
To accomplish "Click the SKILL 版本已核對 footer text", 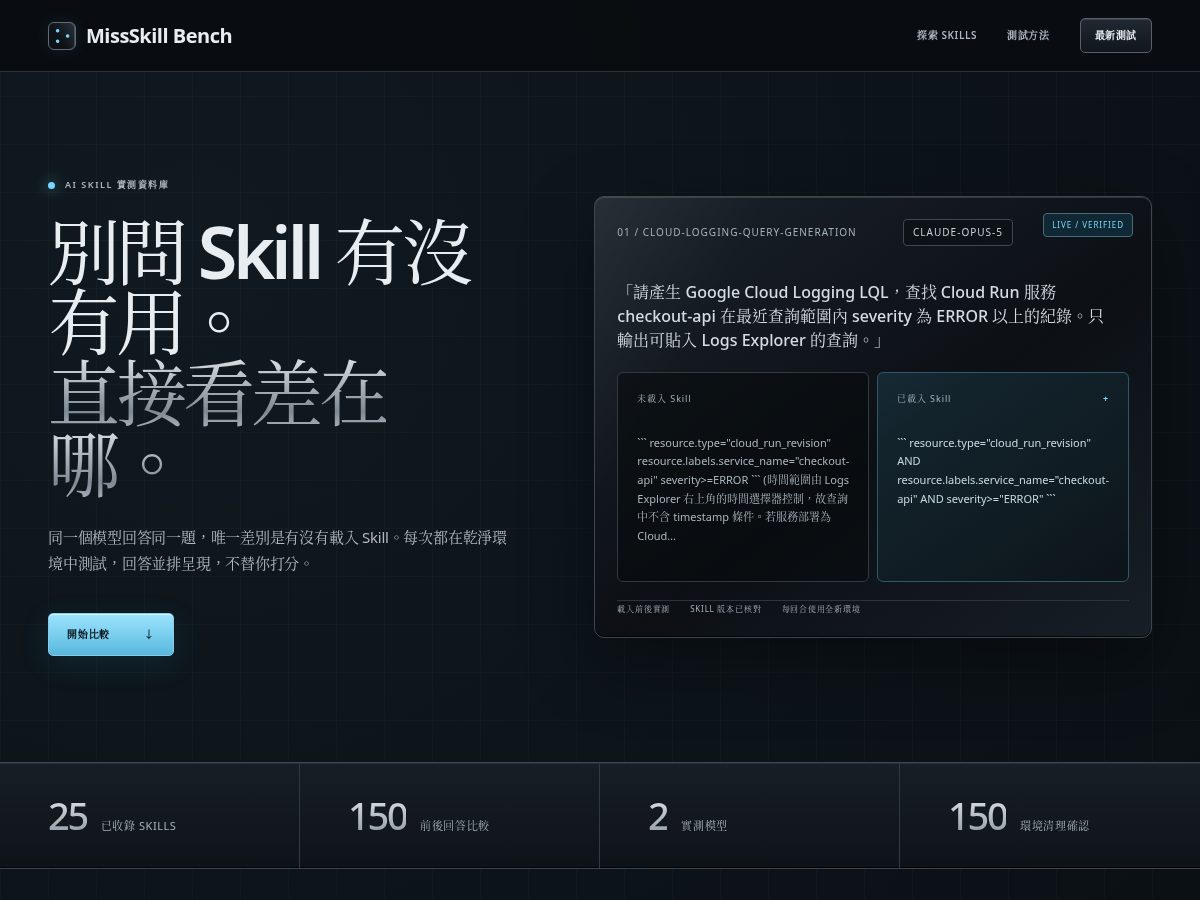I will click(725, 609).
